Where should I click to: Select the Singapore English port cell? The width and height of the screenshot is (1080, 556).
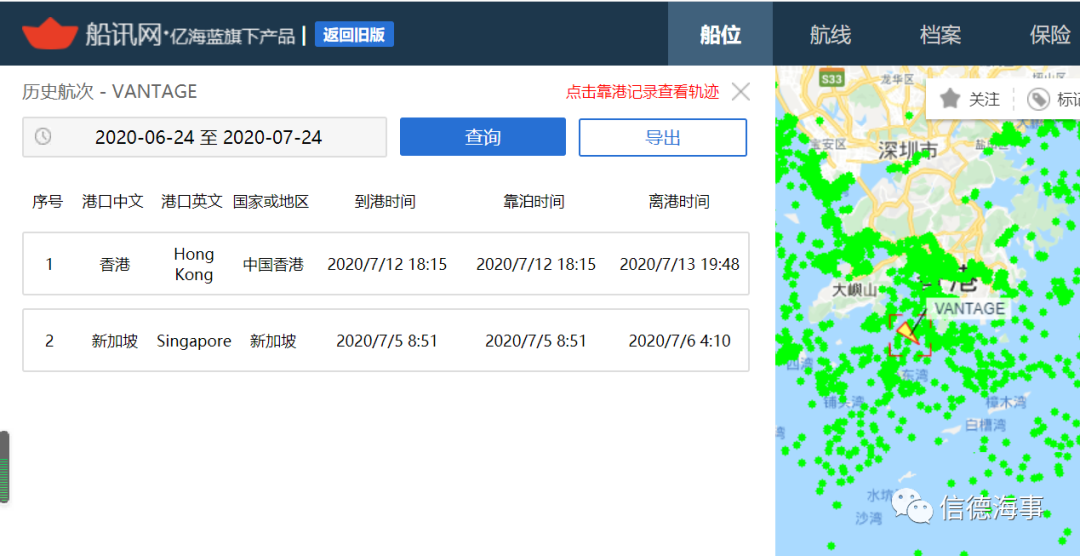[194, 341]
